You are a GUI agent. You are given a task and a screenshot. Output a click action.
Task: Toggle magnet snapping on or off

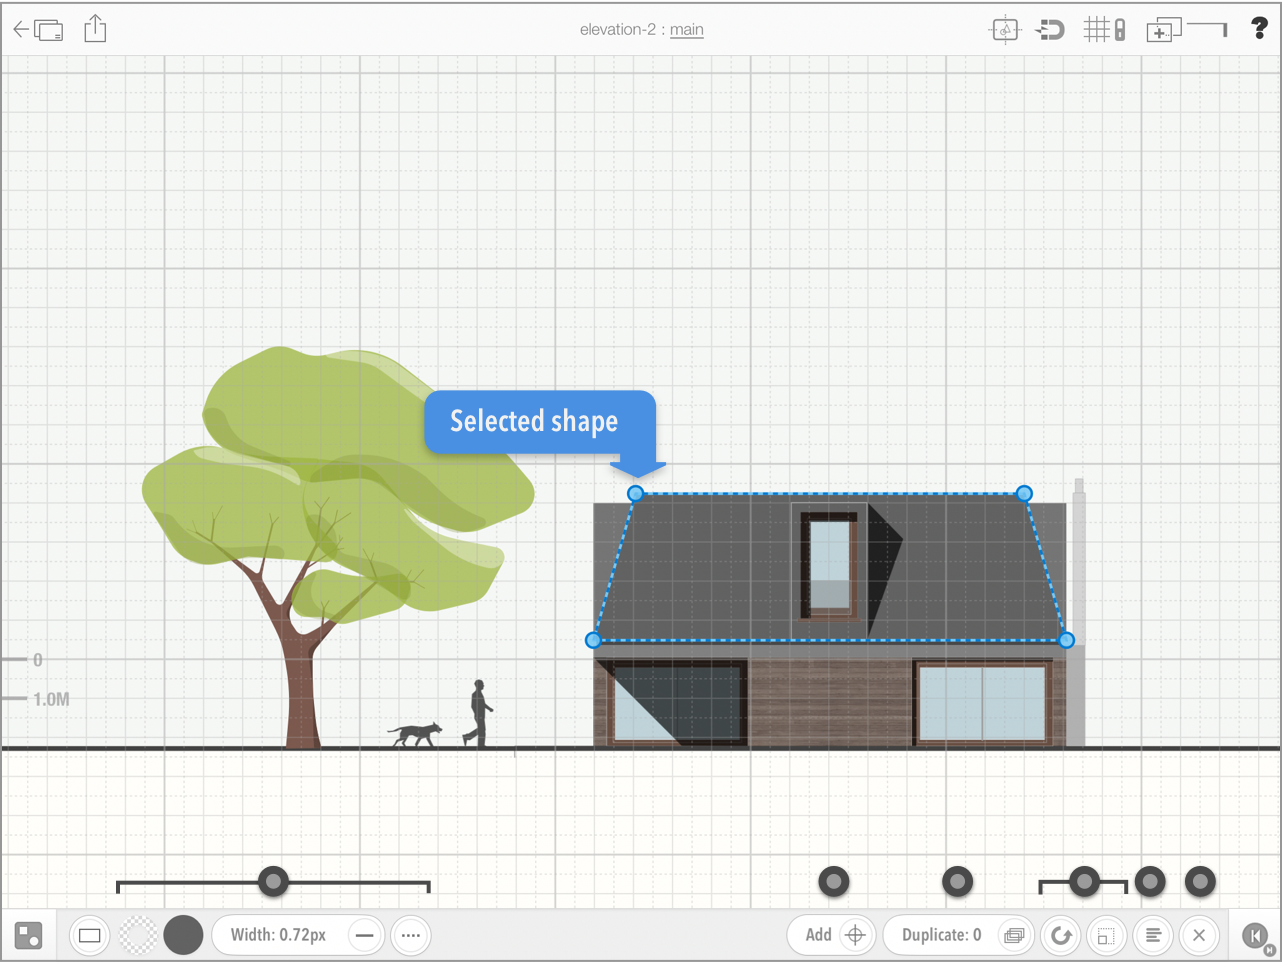(x=1050, y=30)
